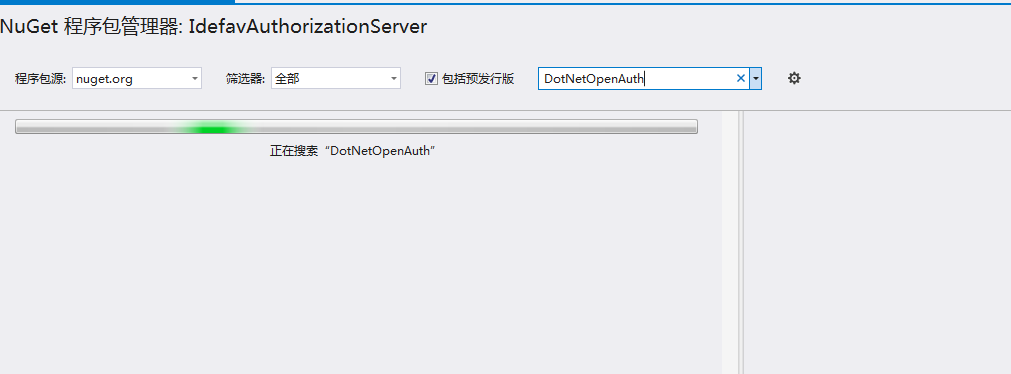Click the NuGet 程序包管理器 title heading
This screenshot has width=1011, height=374.
[x=213, y=27]
